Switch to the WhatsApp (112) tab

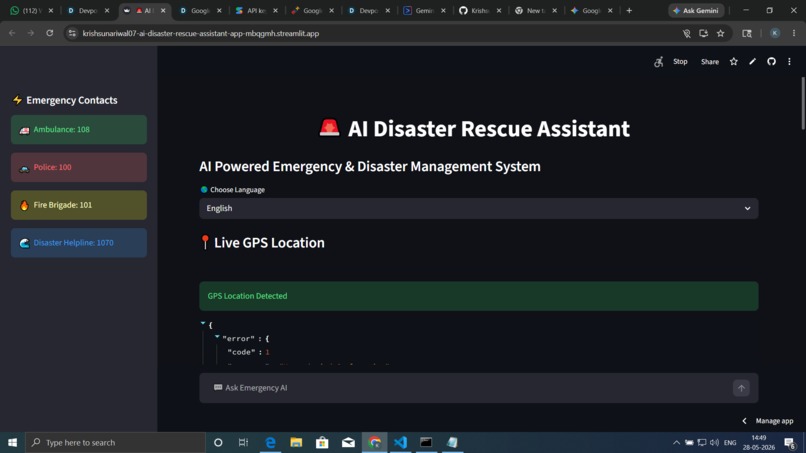31,10
